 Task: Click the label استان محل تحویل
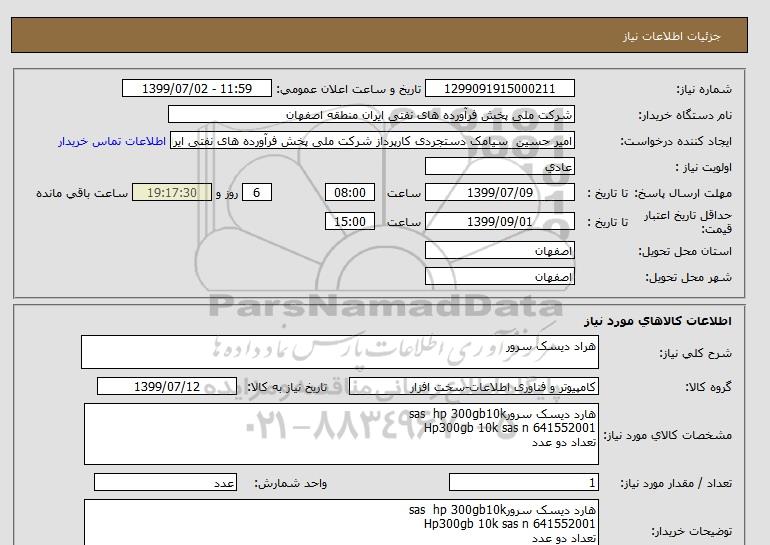pyautogui.click(x=685, y=251)
